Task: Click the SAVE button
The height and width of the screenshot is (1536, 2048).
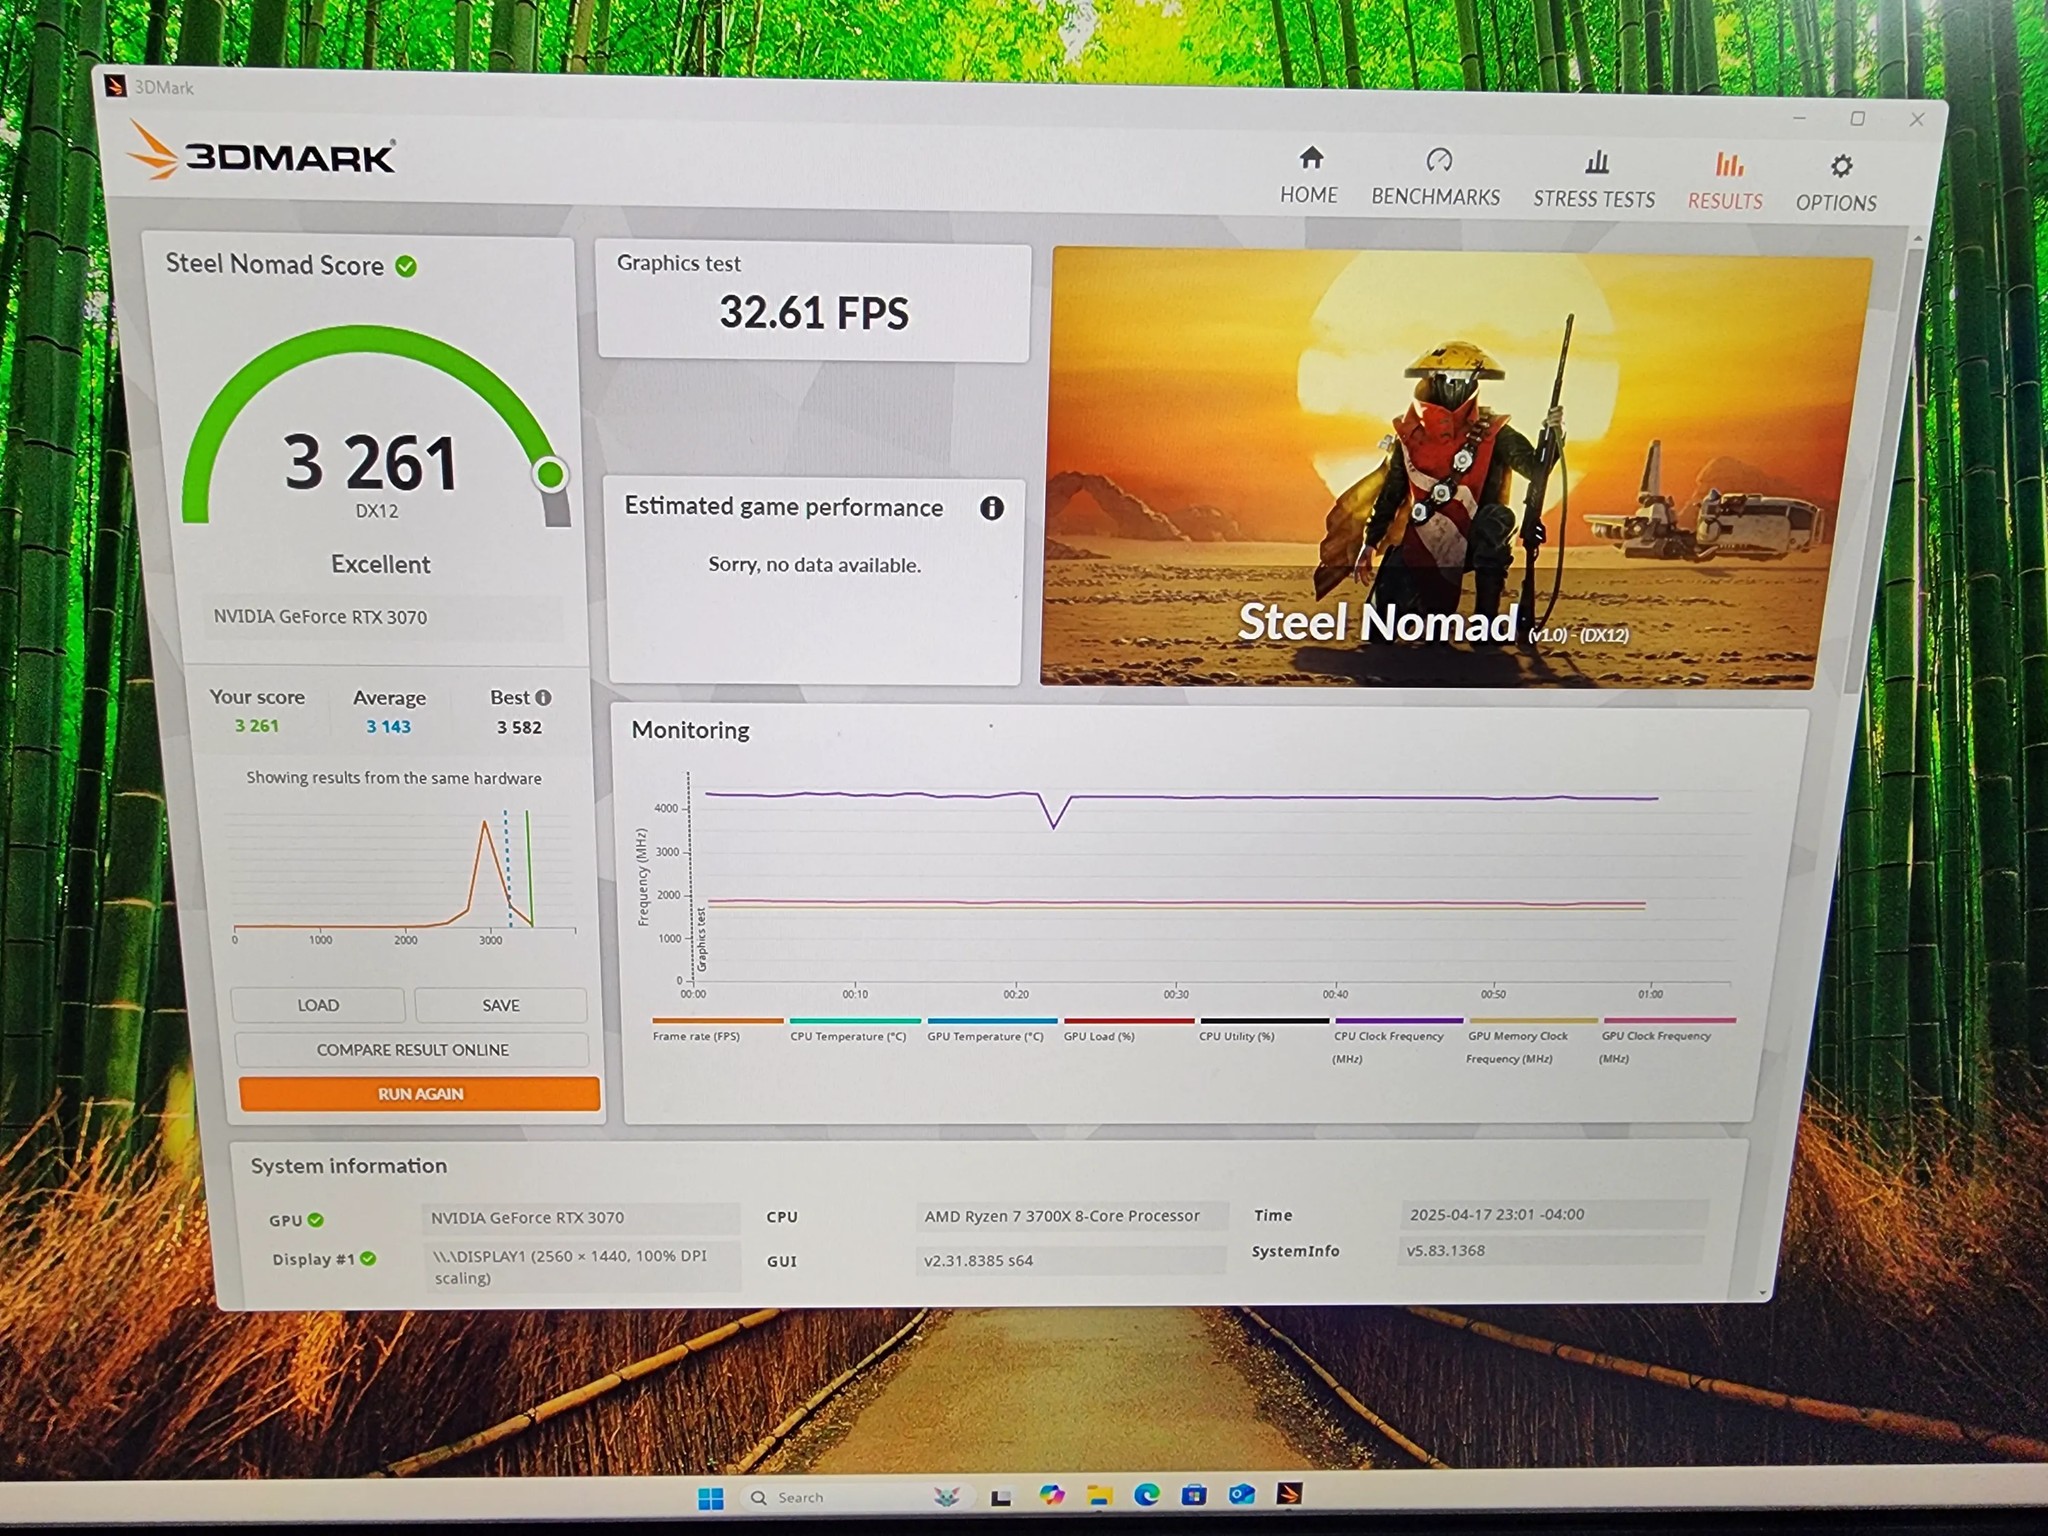Action: click(501, 1005)
